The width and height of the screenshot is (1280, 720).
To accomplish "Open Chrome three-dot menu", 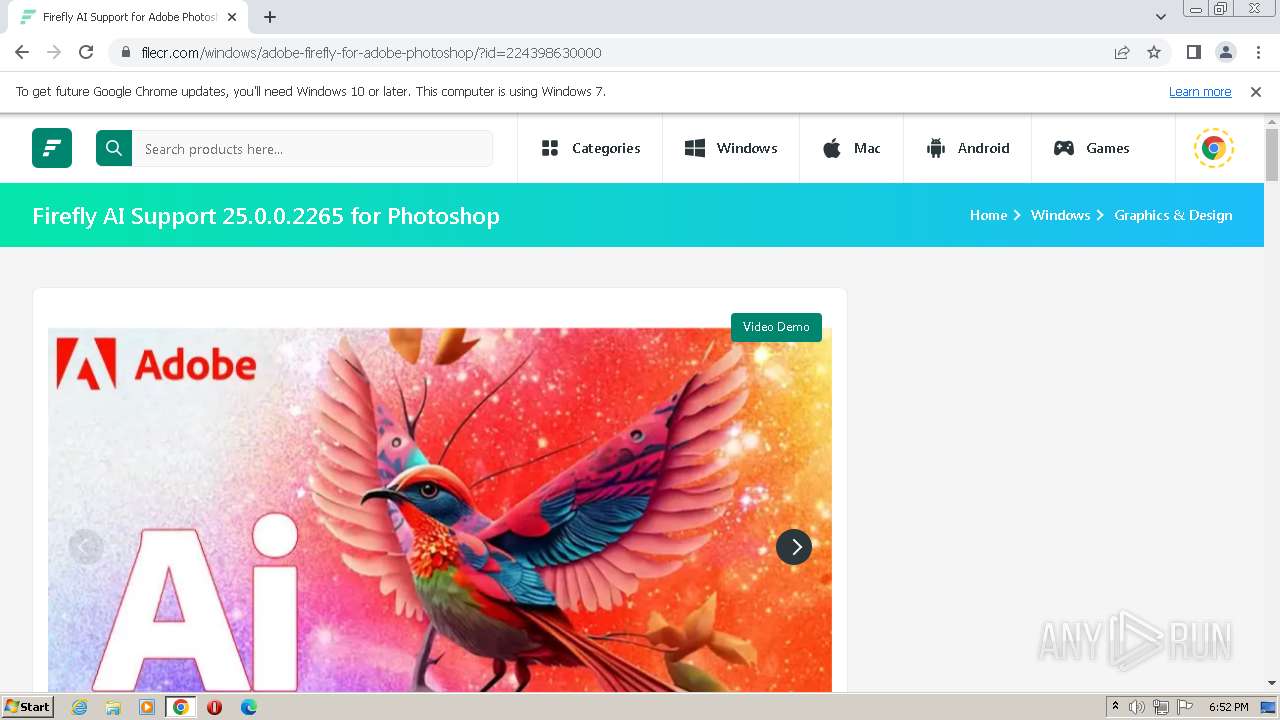I will pos(1257,52).
